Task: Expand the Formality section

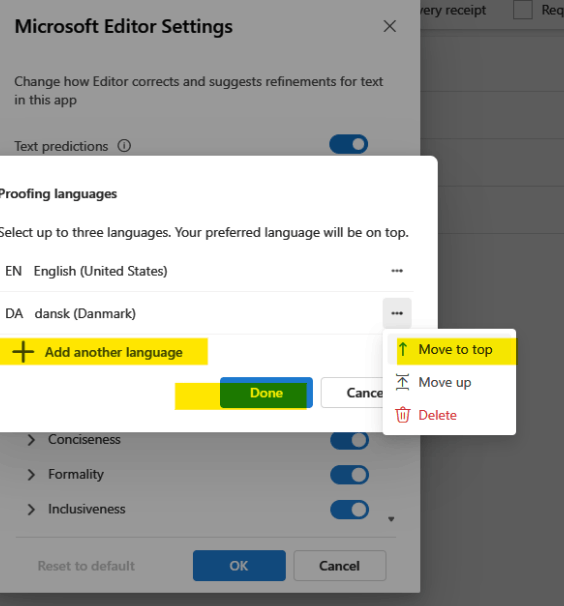Action: [31, 474]
